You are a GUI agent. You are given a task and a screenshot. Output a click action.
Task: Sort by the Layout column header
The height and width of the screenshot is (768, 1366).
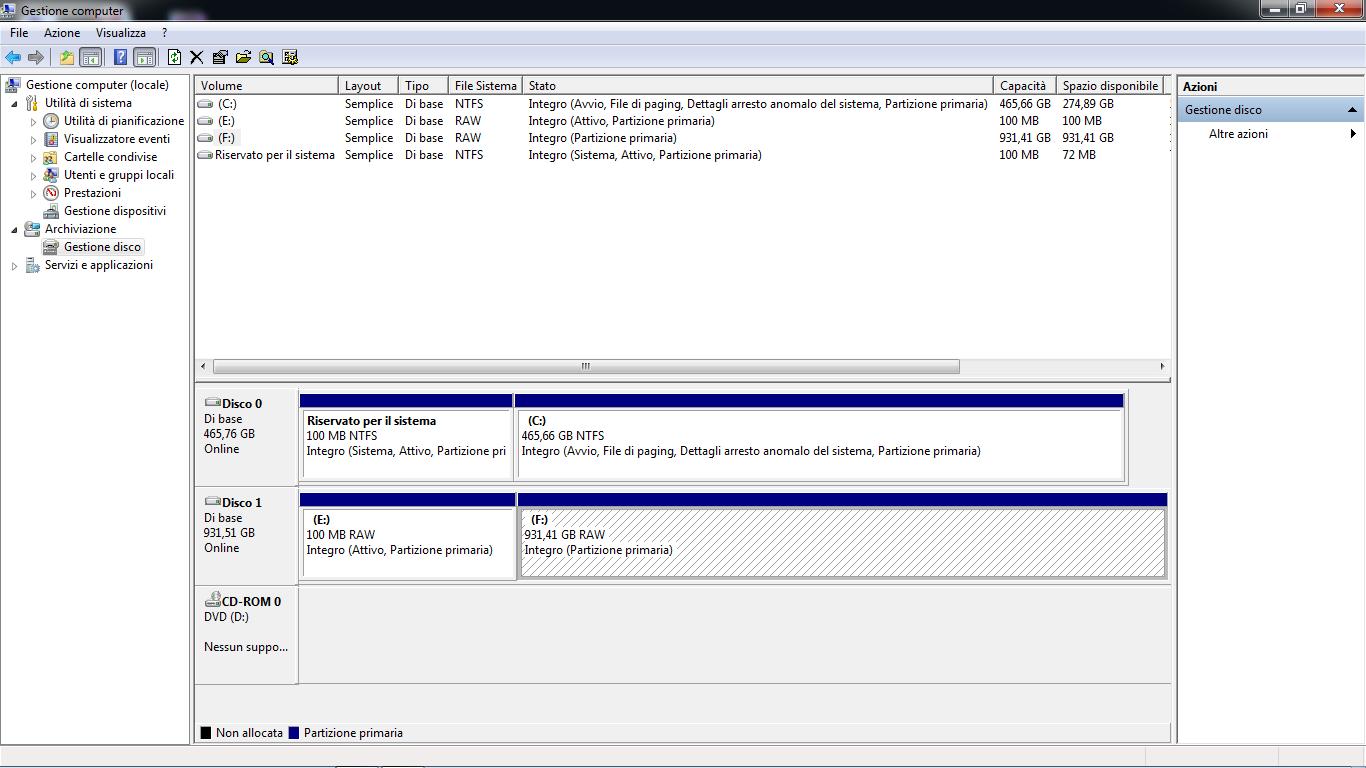368,86
